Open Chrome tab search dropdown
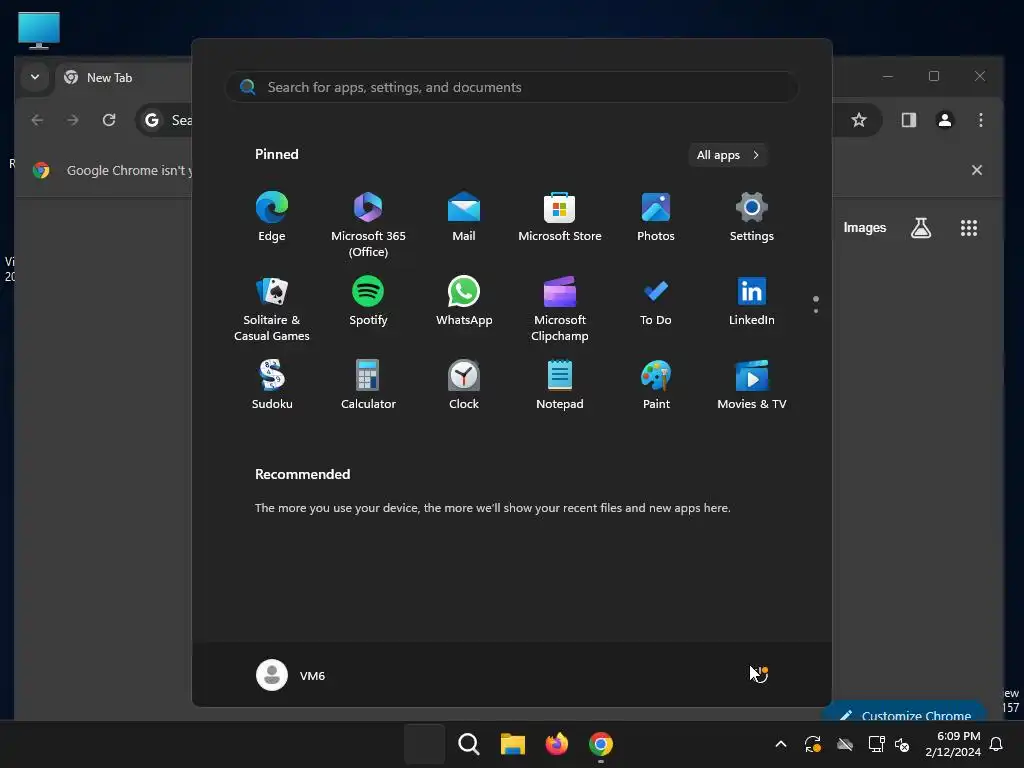 (x=35, y=77)
